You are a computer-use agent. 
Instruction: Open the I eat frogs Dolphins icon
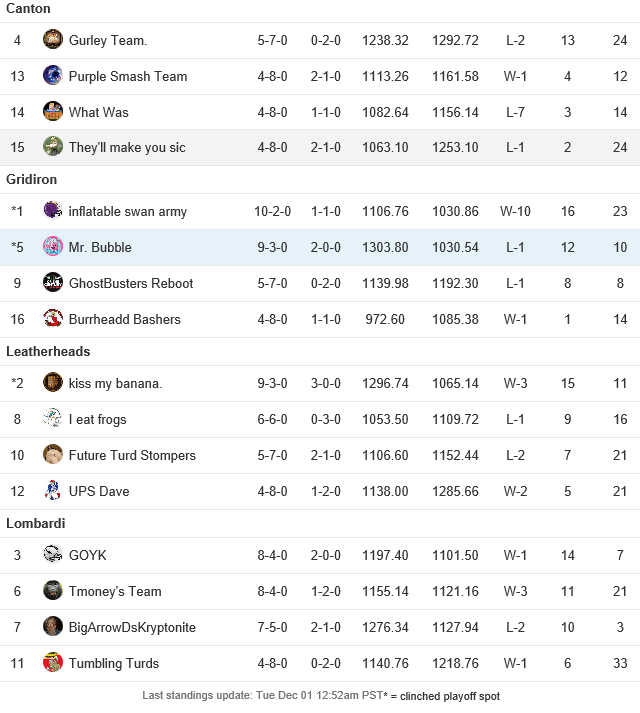[53, 418]
